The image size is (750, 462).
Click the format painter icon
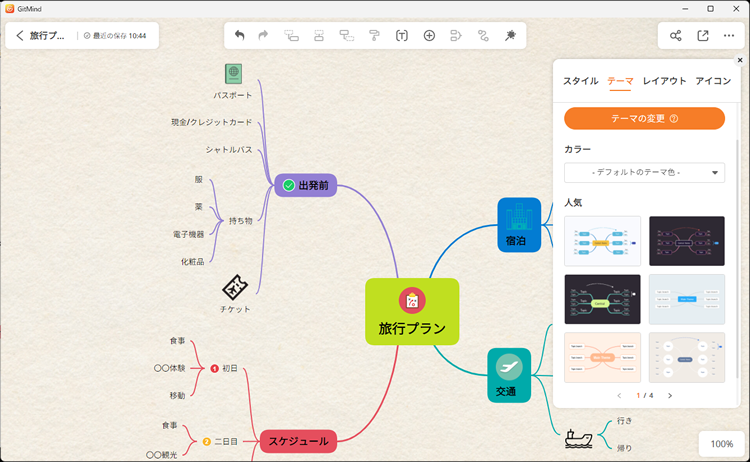pos(374,35)
